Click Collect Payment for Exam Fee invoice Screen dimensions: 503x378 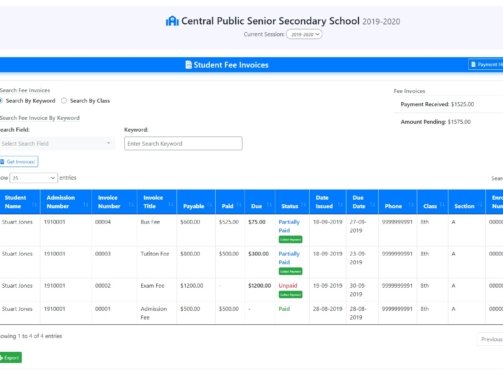pyautogui.click(x=290, y=295)
